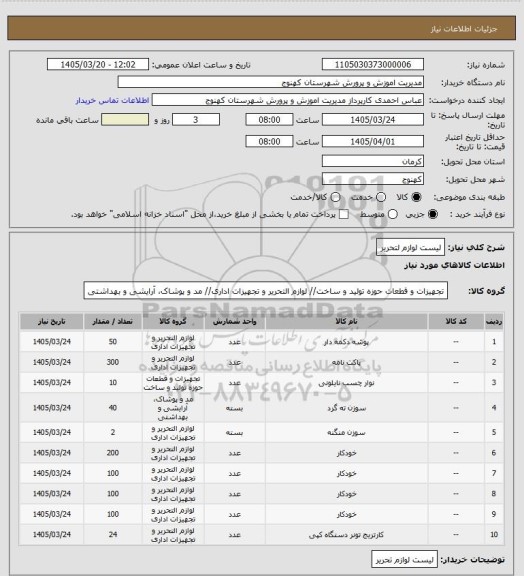The width and height of the screenshot is (524, 576).
Task: Click quantity 200 in row 6
Action: point(112,453)
